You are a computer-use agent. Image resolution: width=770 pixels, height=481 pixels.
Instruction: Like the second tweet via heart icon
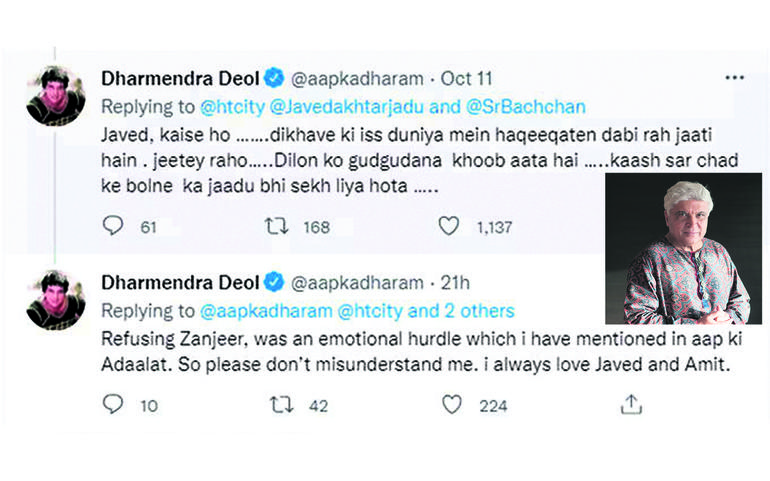(453, 404)
